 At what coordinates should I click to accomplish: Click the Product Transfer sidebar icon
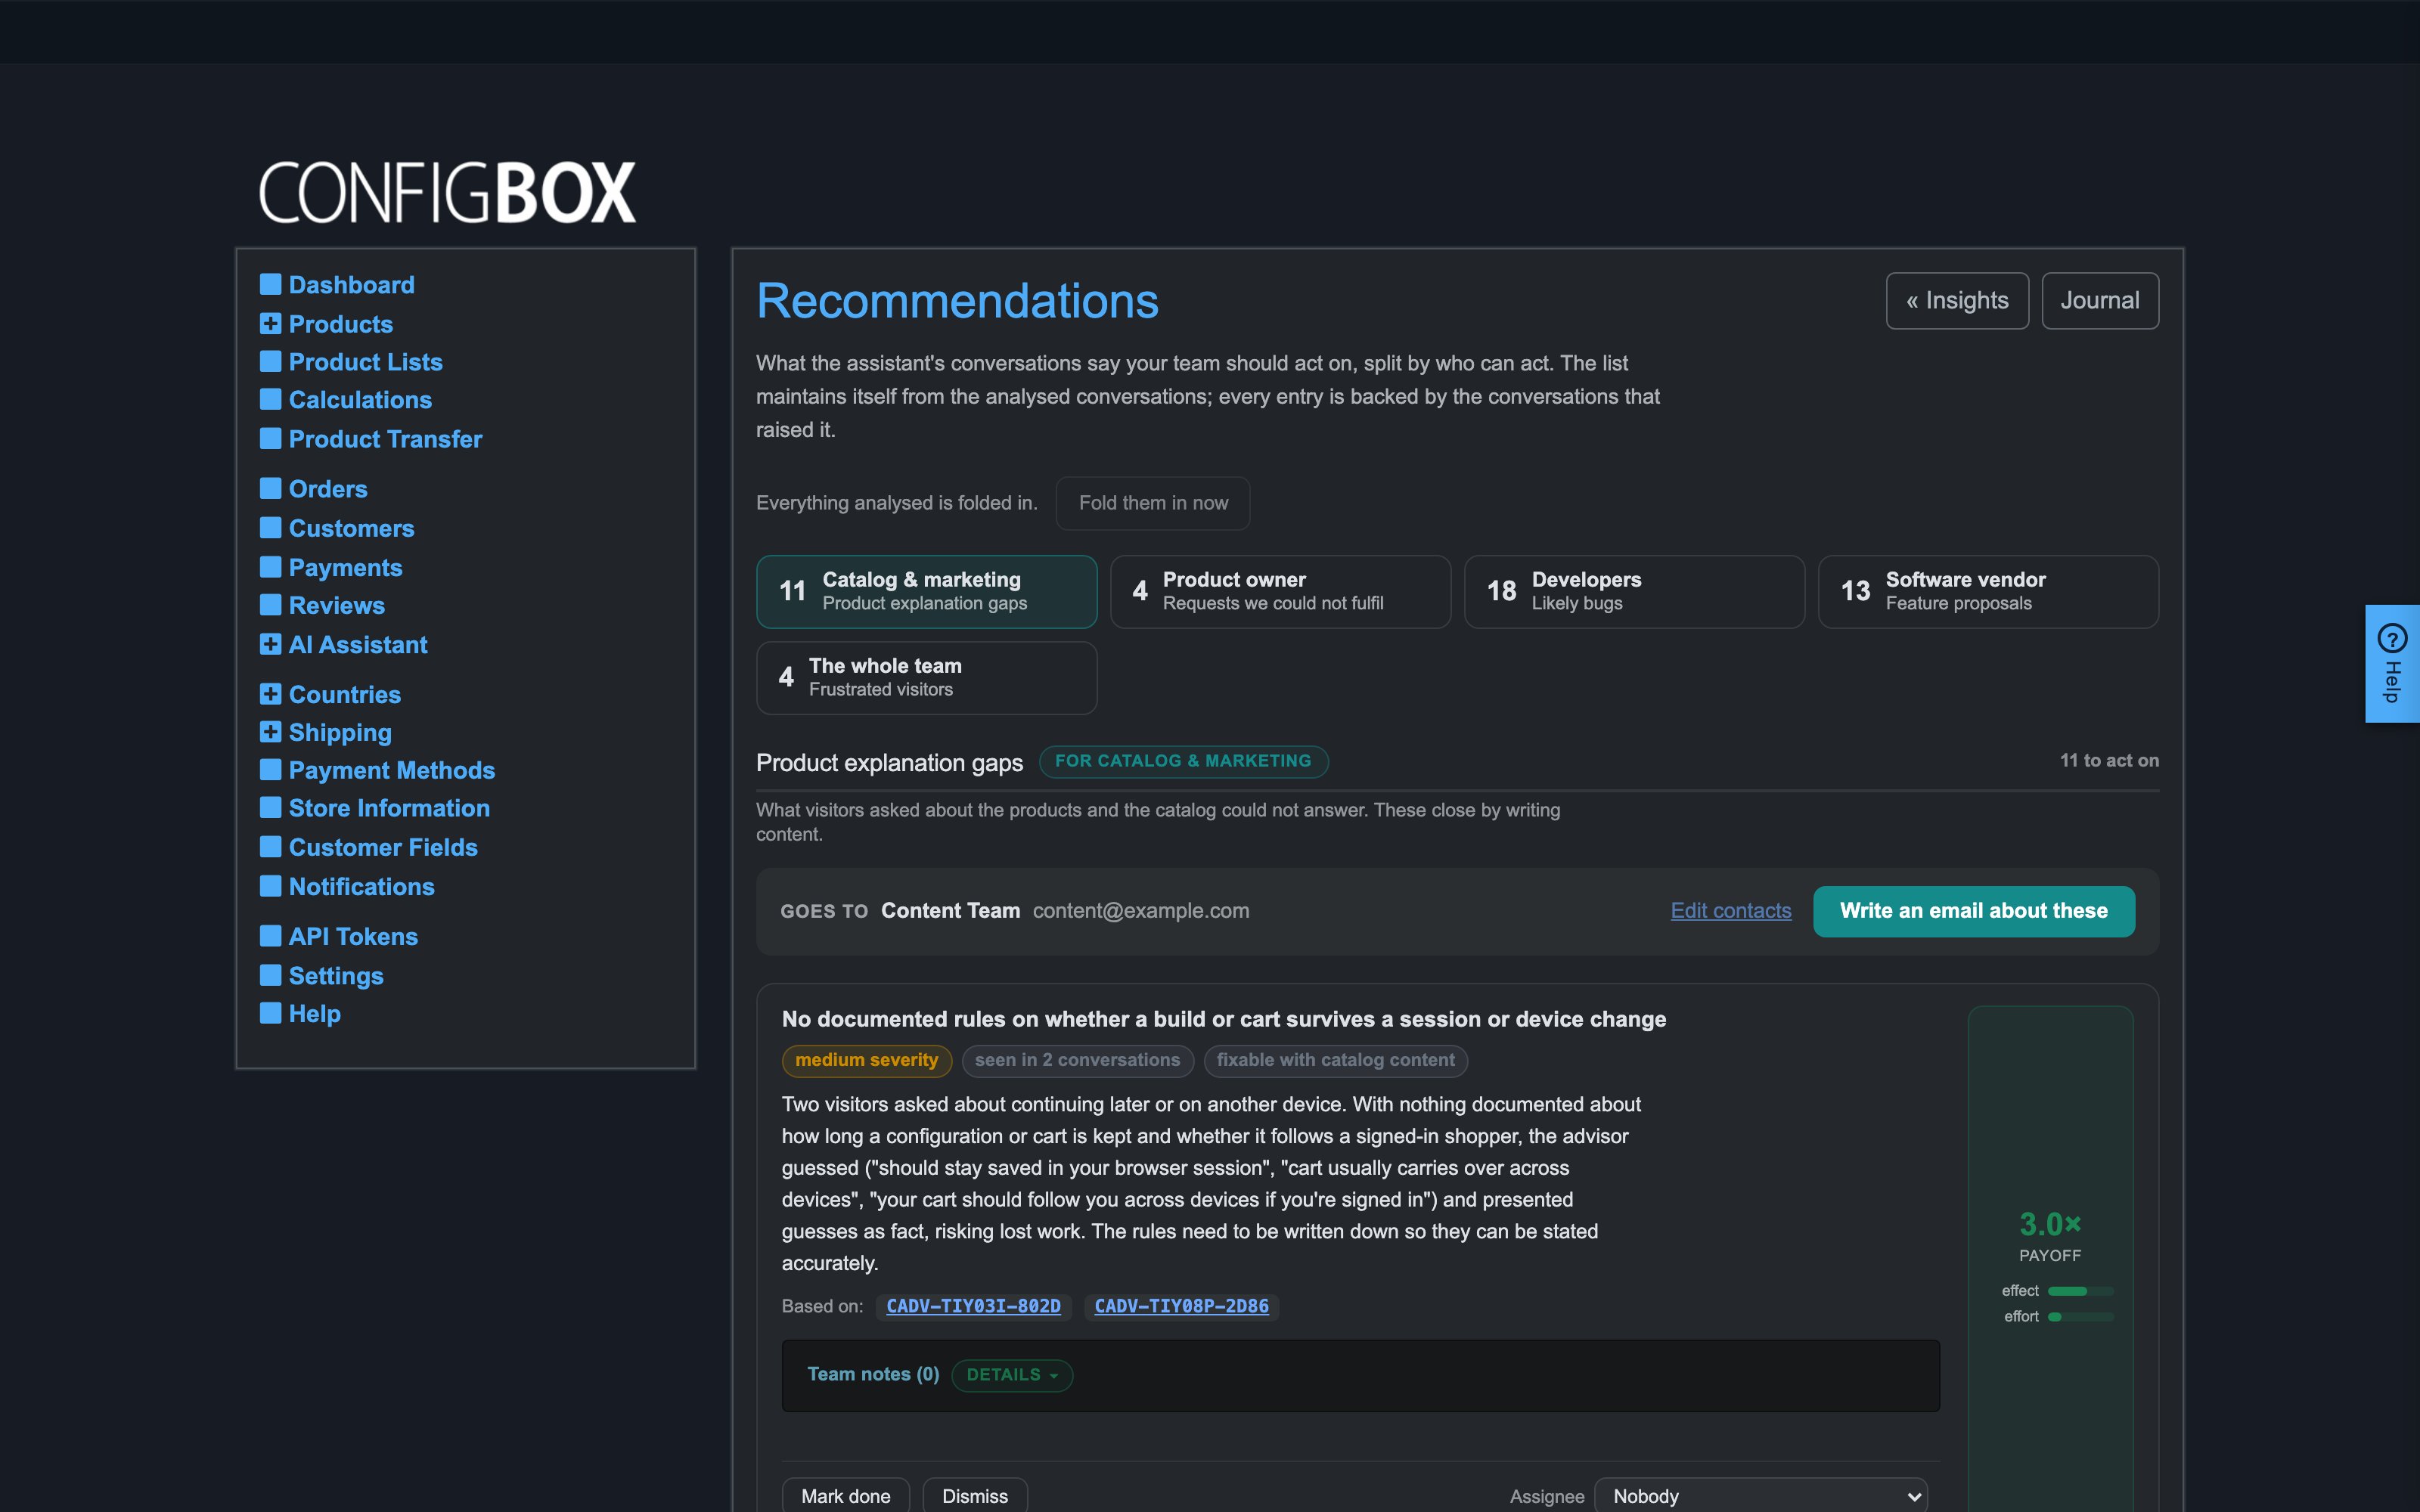(x=270, y=438)
